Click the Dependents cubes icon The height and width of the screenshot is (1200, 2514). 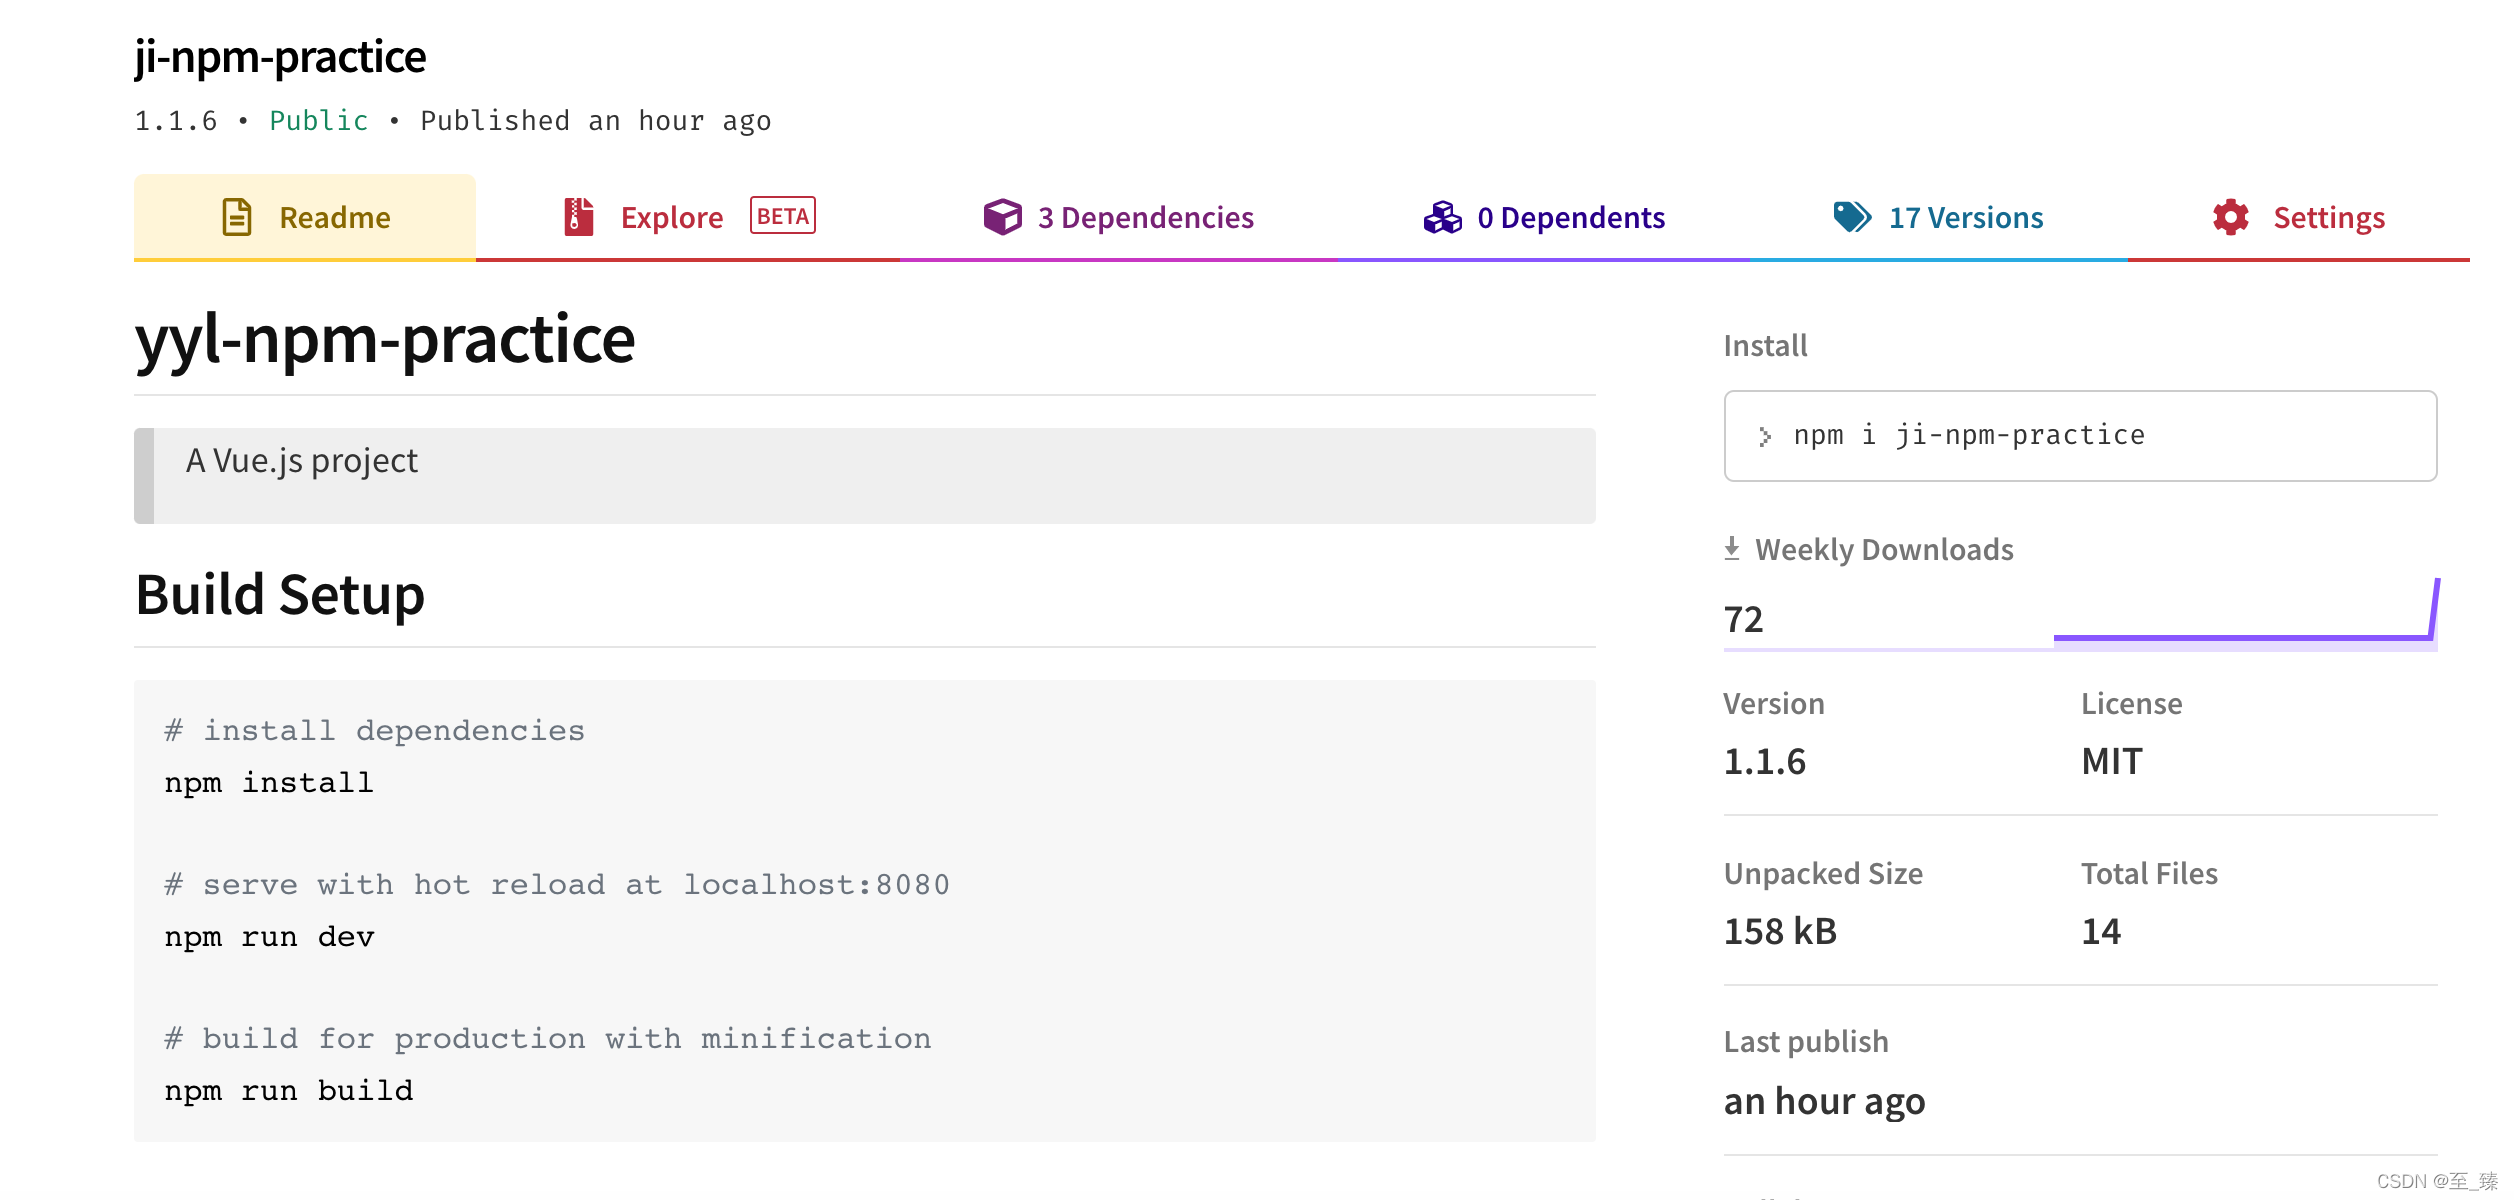[x=1442, y=217]
